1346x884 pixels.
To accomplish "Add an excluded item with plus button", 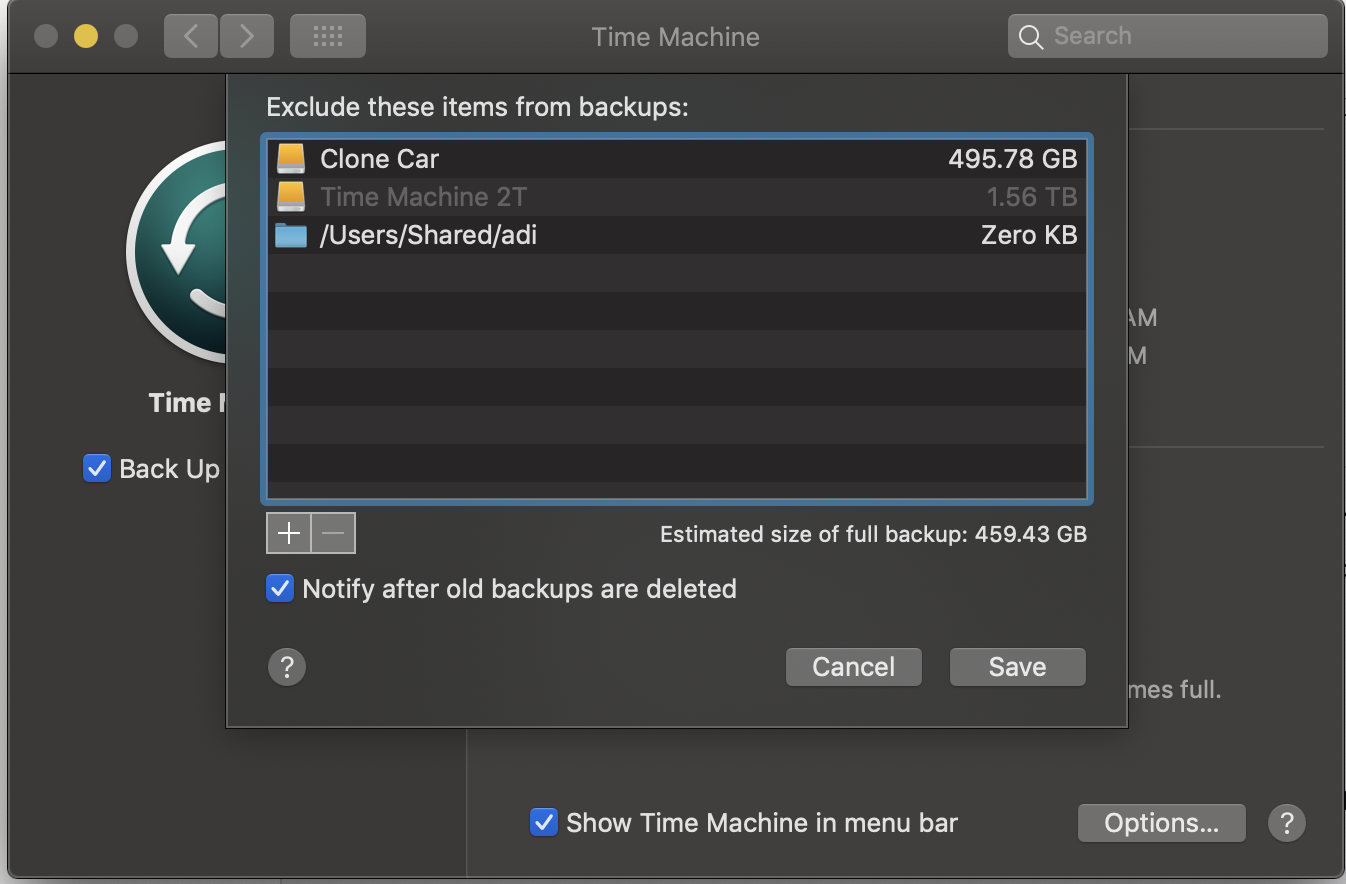I will [x=289, y=534].
